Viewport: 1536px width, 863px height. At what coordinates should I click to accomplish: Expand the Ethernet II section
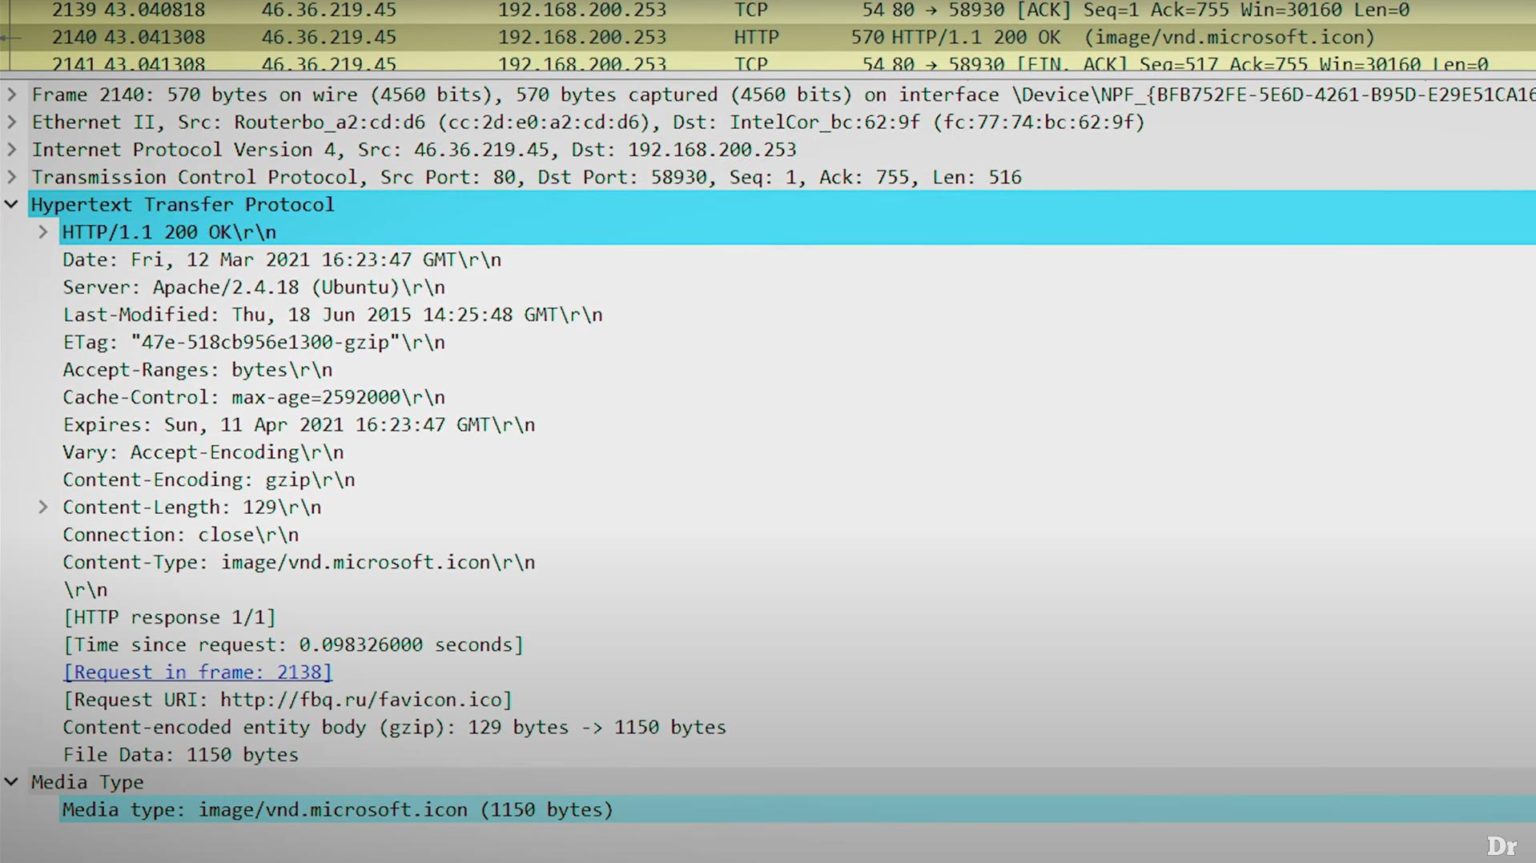[12, 122]
